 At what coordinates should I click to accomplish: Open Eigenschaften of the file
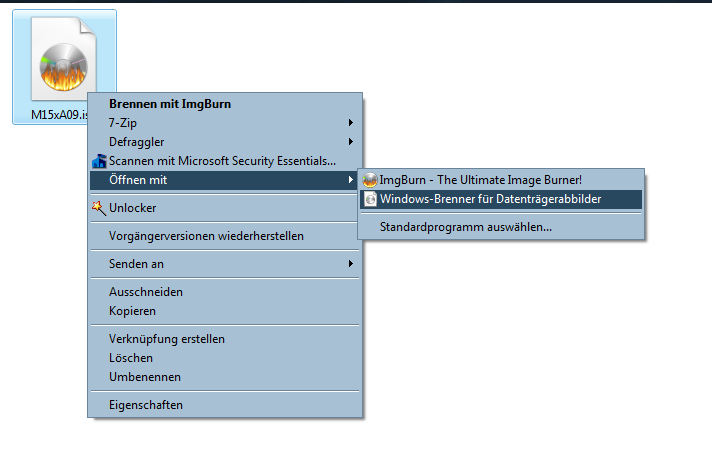(x=226, y=405)
